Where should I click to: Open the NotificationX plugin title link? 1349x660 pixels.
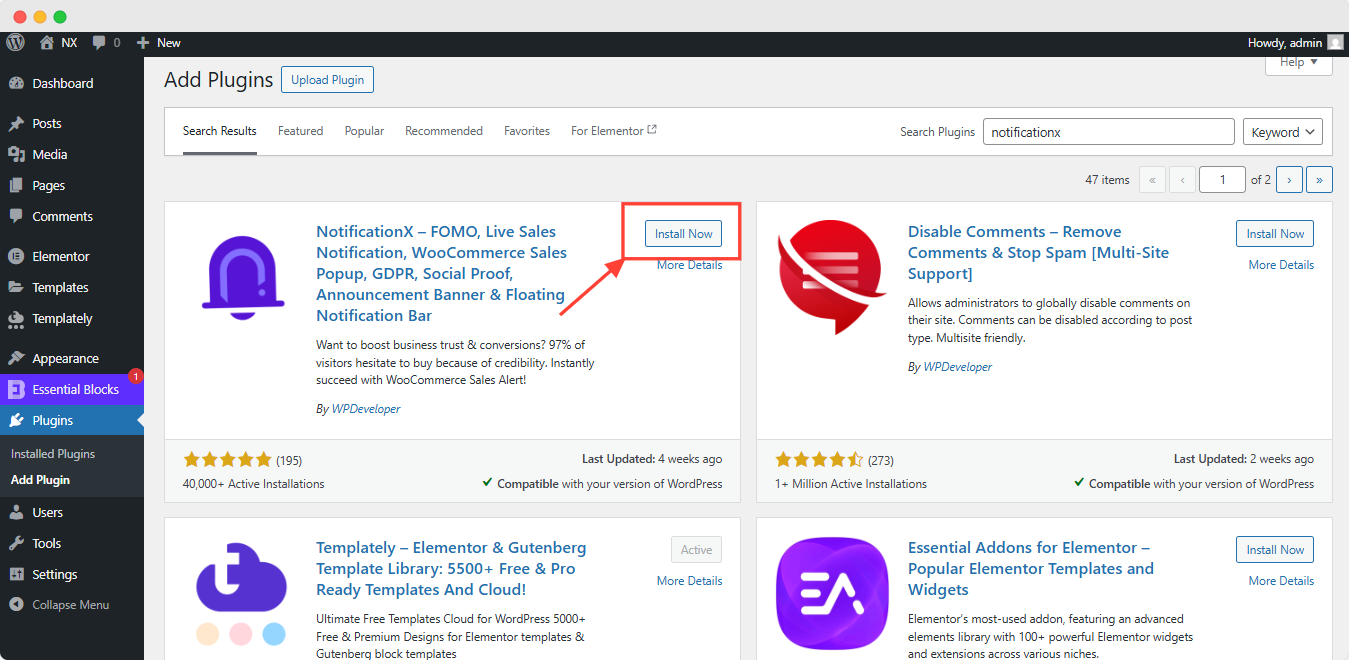tap(442, 274)
